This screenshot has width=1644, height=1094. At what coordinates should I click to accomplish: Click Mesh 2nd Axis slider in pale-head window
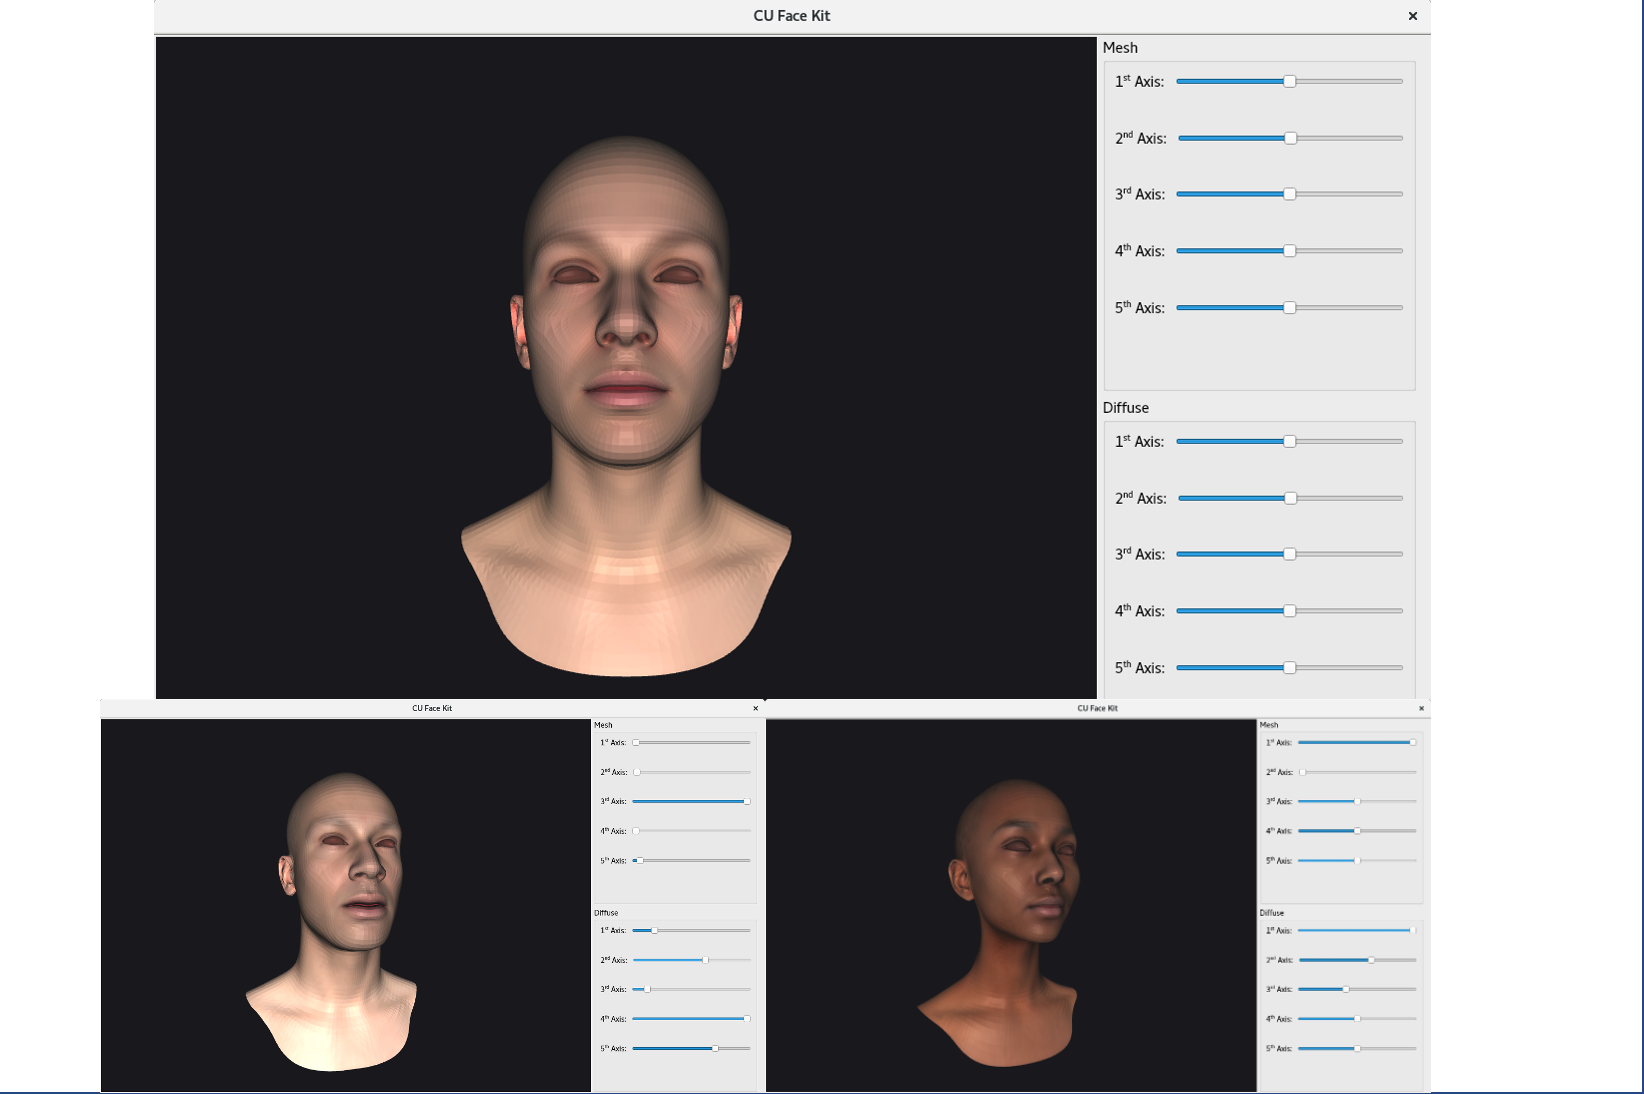691,772
